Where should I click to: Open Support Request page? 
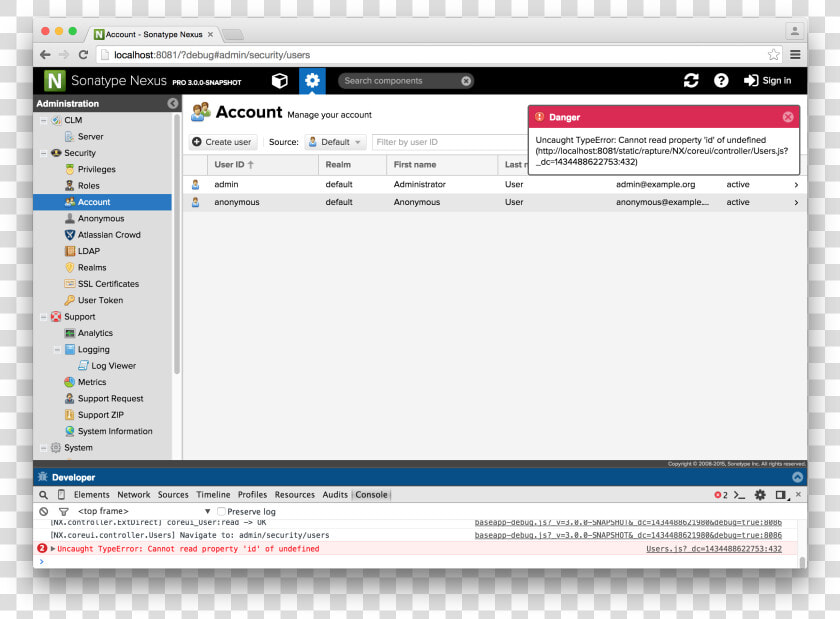[x=104, y=398]
